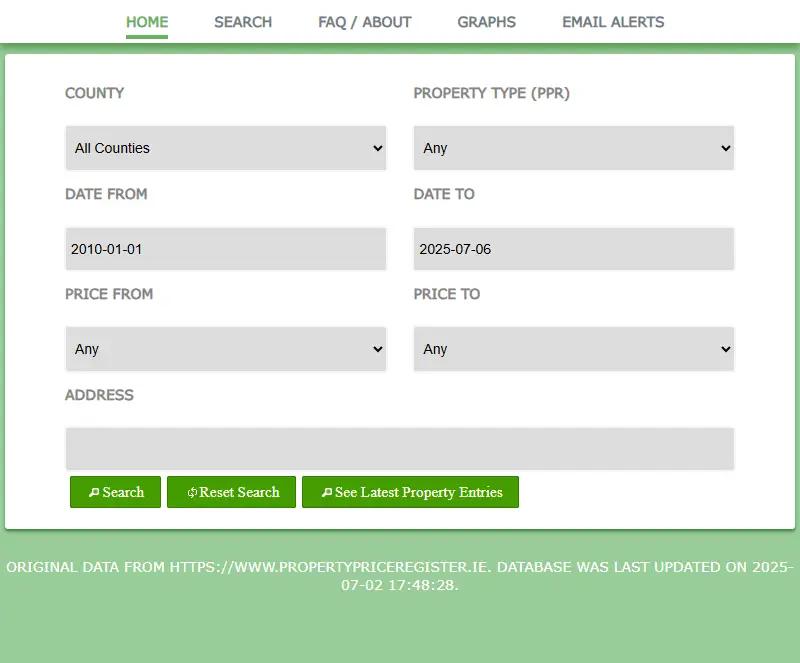Click magnifier icon on See Latest Property Entries
The width and height of the screenshot is (800, 663).
[x=327, y=493]
